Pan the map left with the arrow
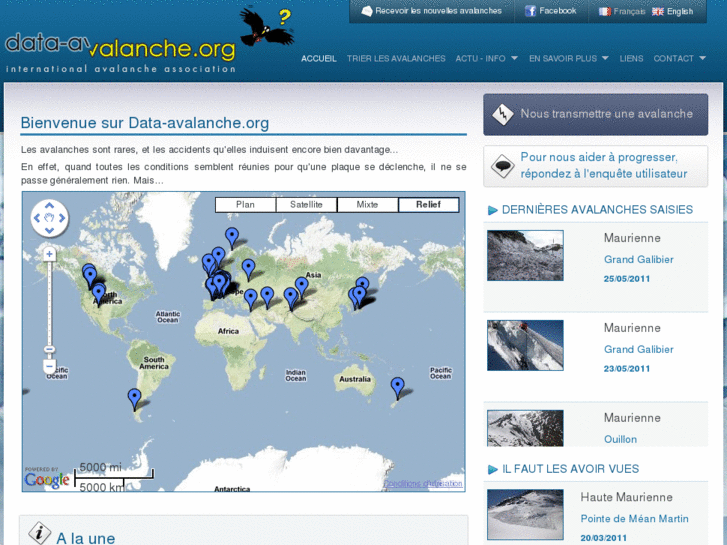The height and width of the screenshot is (545, 727). point(37,218)
